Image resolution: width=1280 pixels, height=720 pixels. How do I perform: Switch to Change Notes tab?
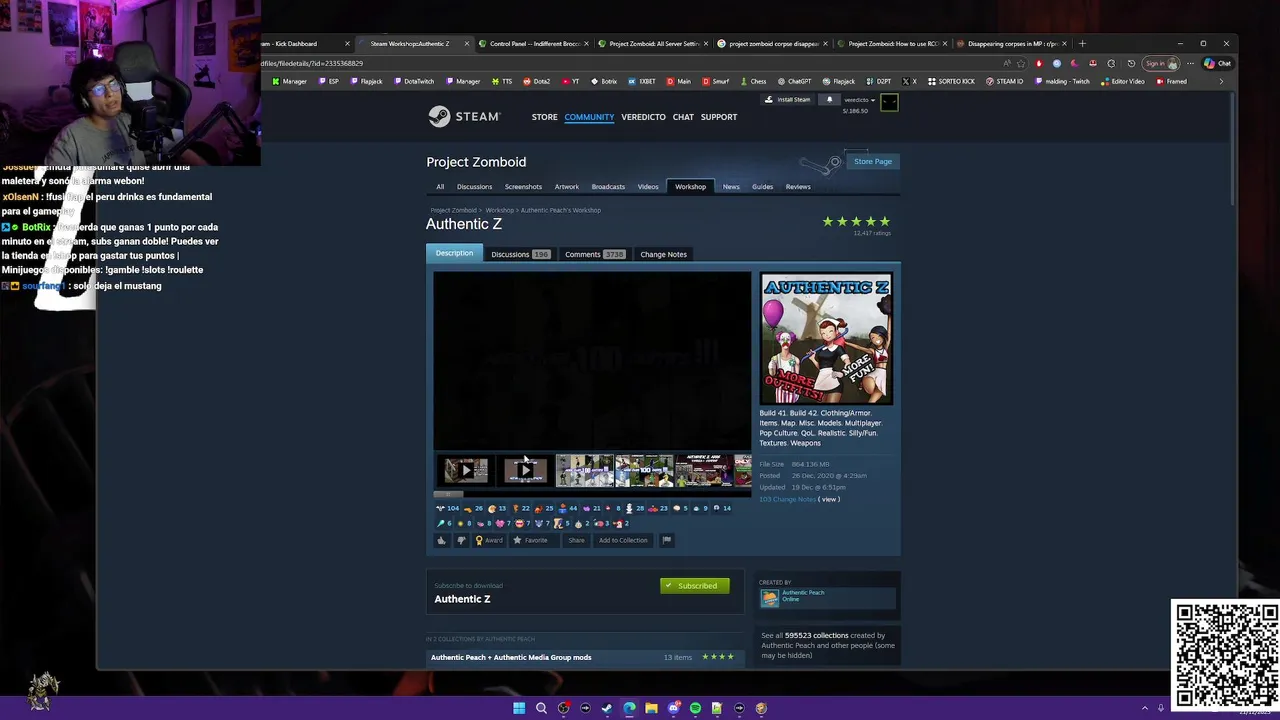[x=663, y=254]
